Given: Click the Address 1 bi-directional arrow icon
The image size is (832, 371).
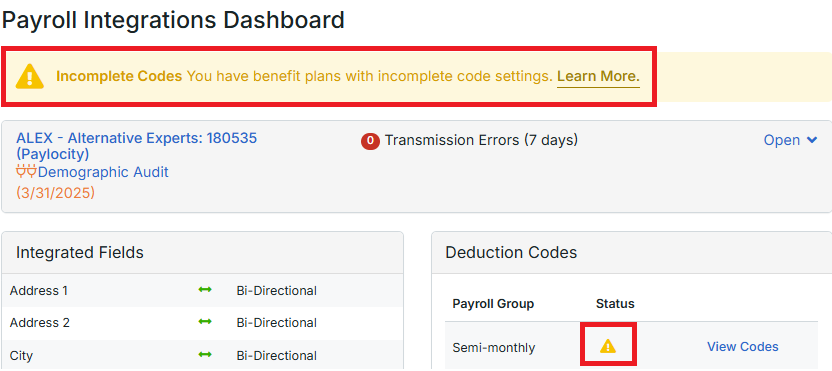Looking at the screenshot, I should click(x=205, y=290).
